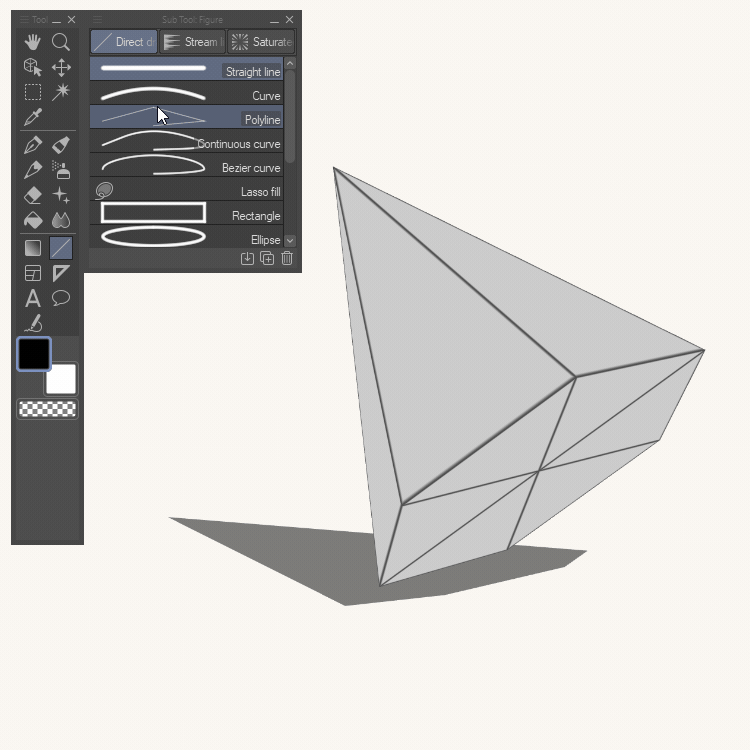This screenshot has width=750, height=750.
Task: Select the Continuous curve sub tool
Action: coord(187,141)
